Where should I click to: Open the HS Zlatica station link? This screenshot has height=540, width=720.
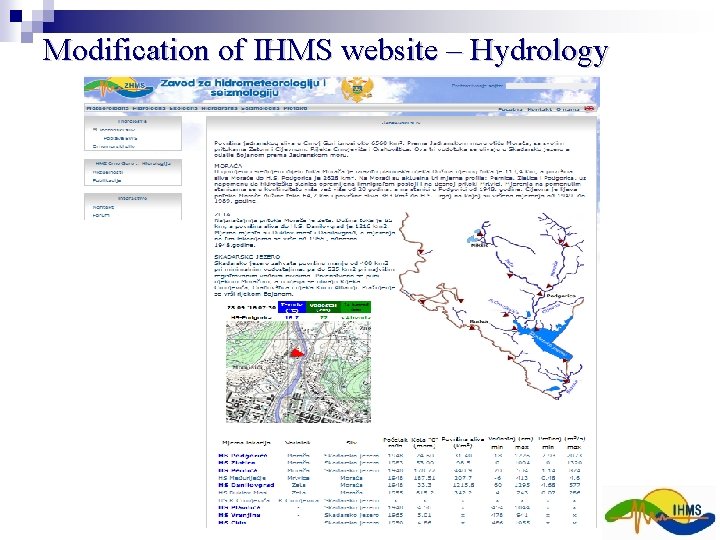237,463
